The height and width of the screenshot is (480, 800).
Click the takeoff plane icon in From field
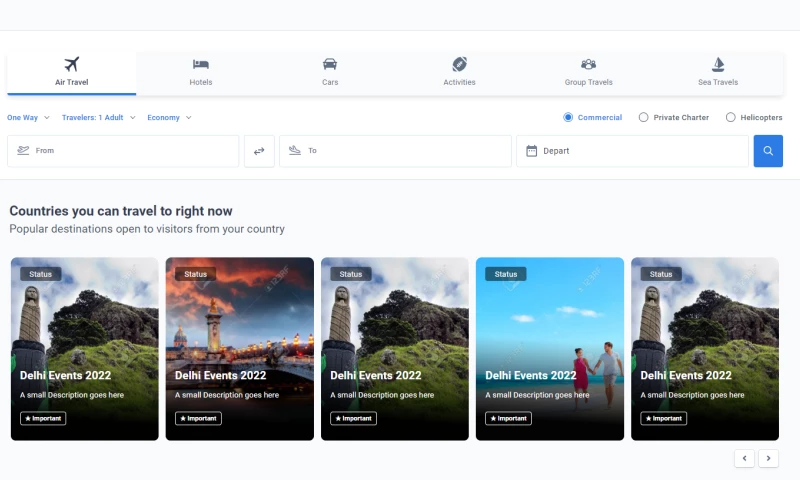pyautogui.click(x=23, y=150)
